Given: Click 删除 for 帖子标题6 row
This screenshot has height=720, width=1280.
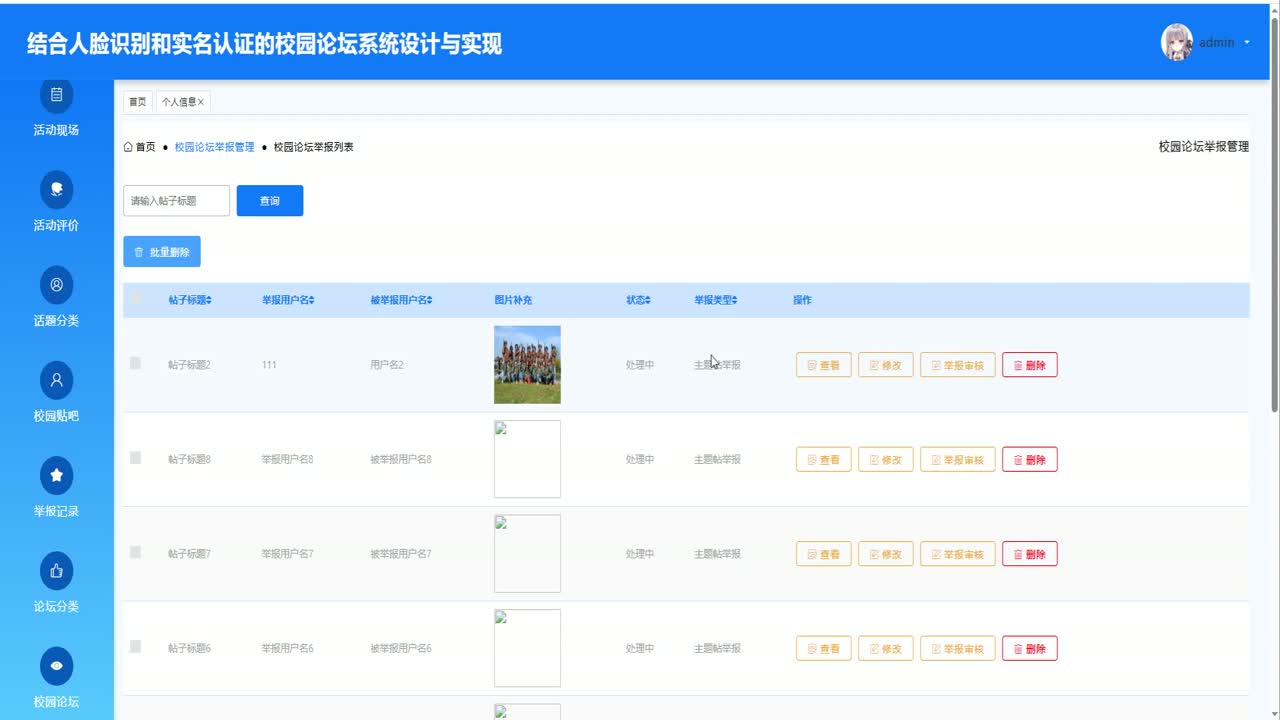Looking at the screenshot, I should [x=1030, y=648].
